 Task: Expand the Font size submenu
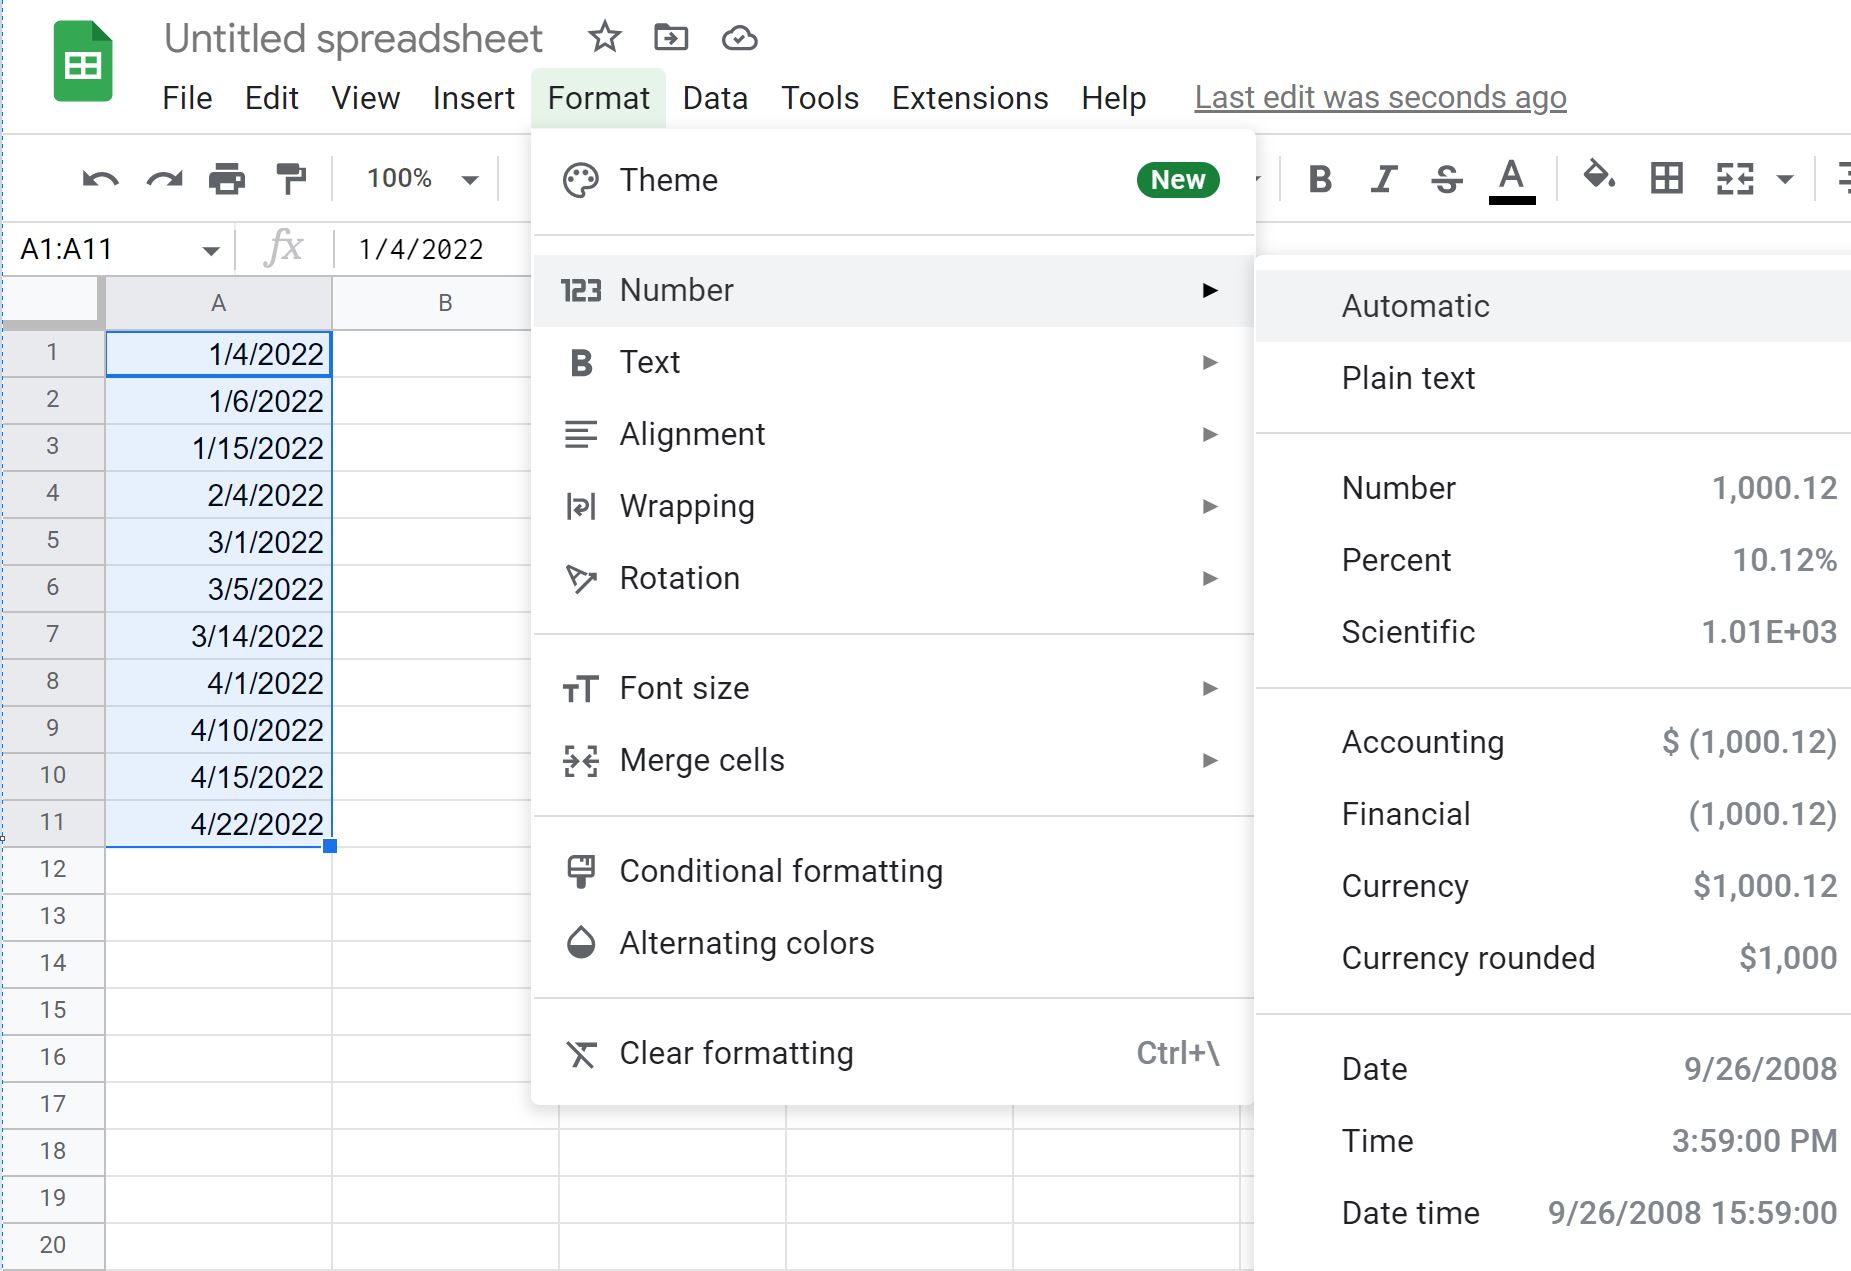point(893,688)
